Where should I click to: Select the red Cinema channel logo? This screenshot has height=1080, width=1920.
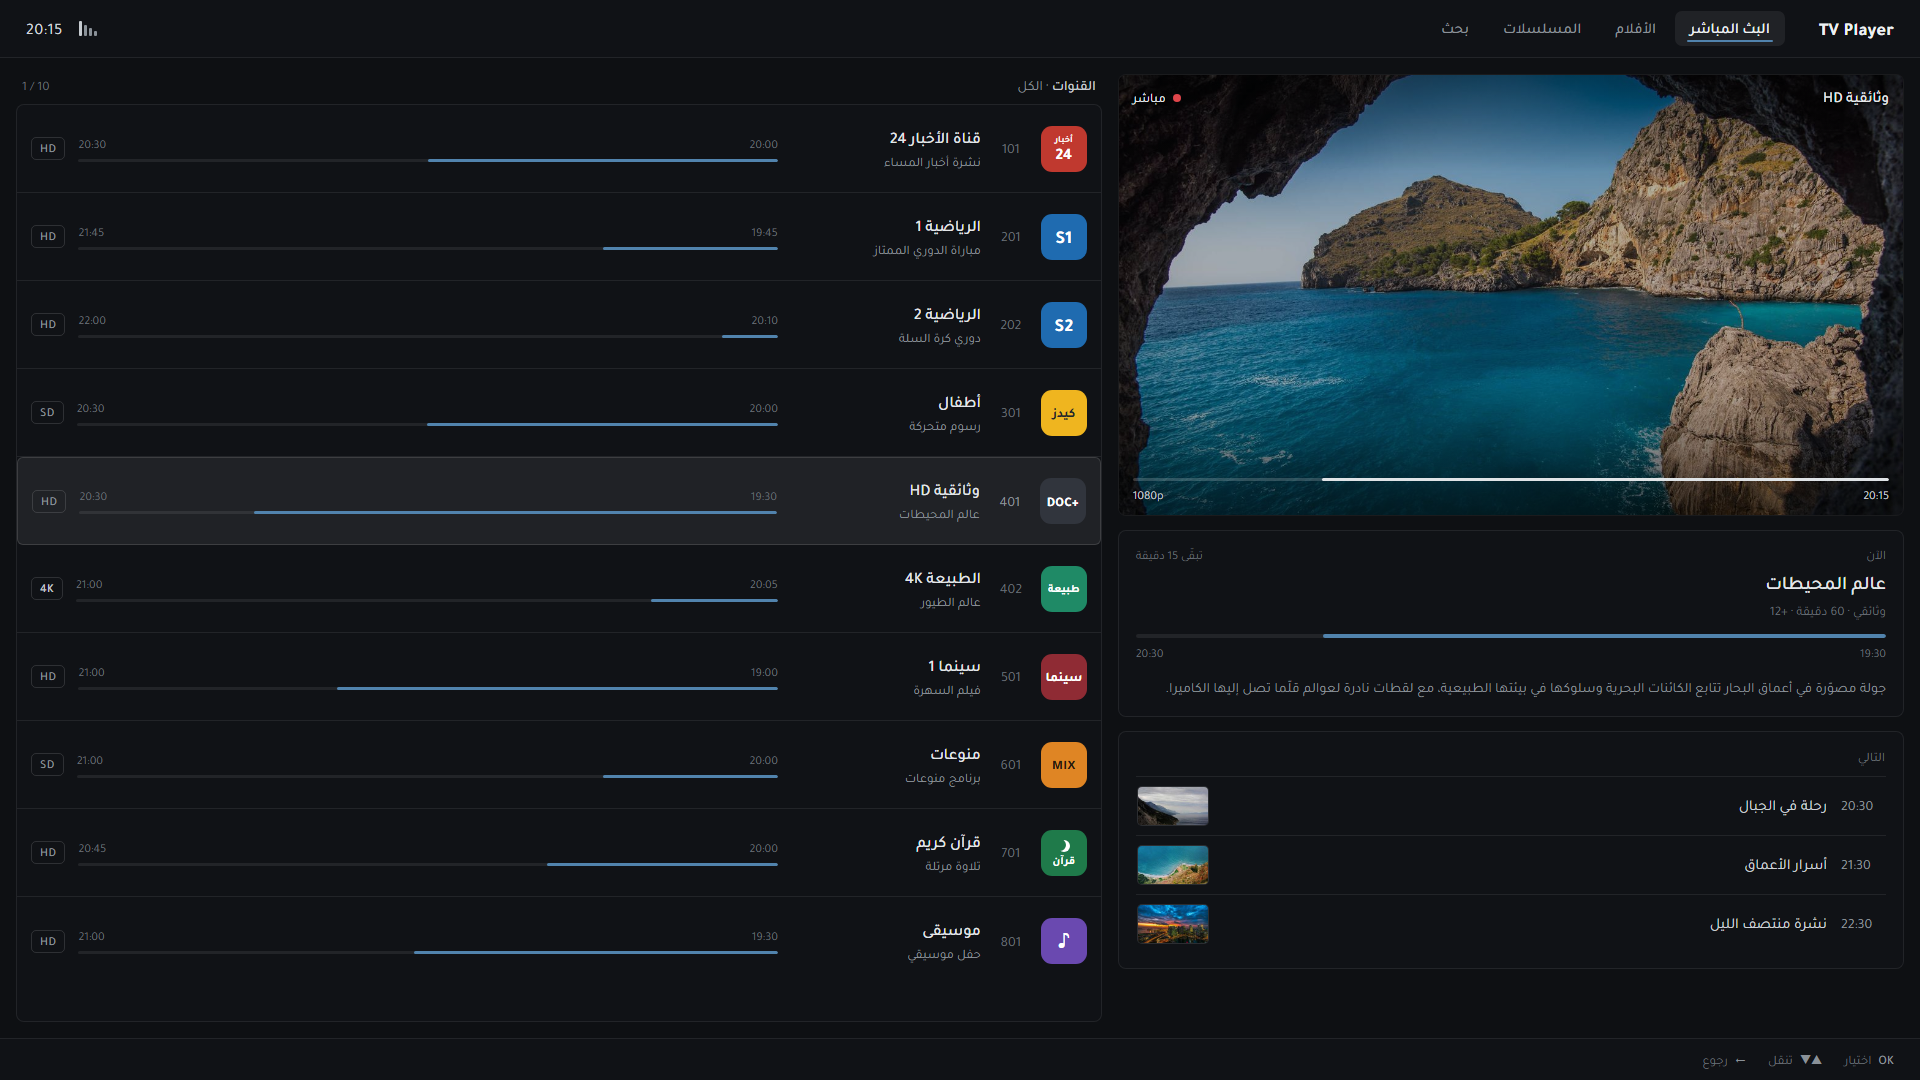coord(1063,677)
